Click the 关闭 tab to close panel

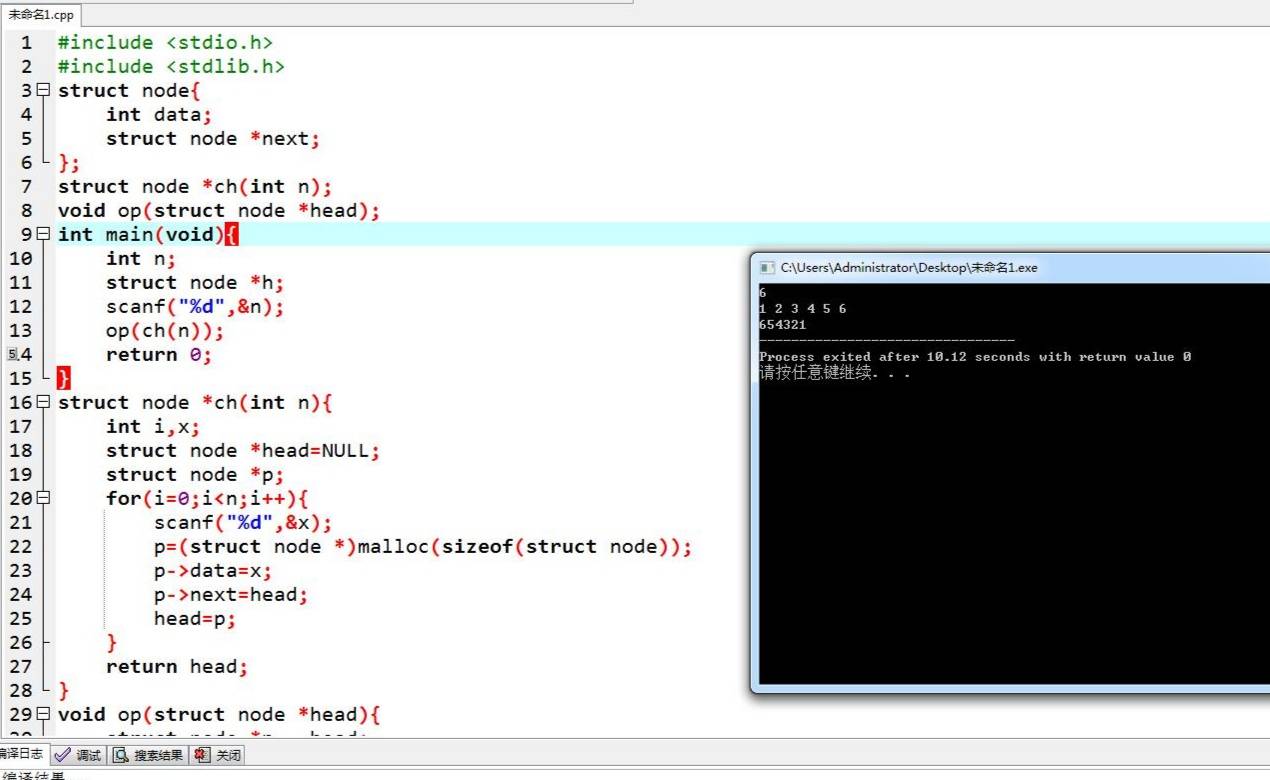coord(217,755)
